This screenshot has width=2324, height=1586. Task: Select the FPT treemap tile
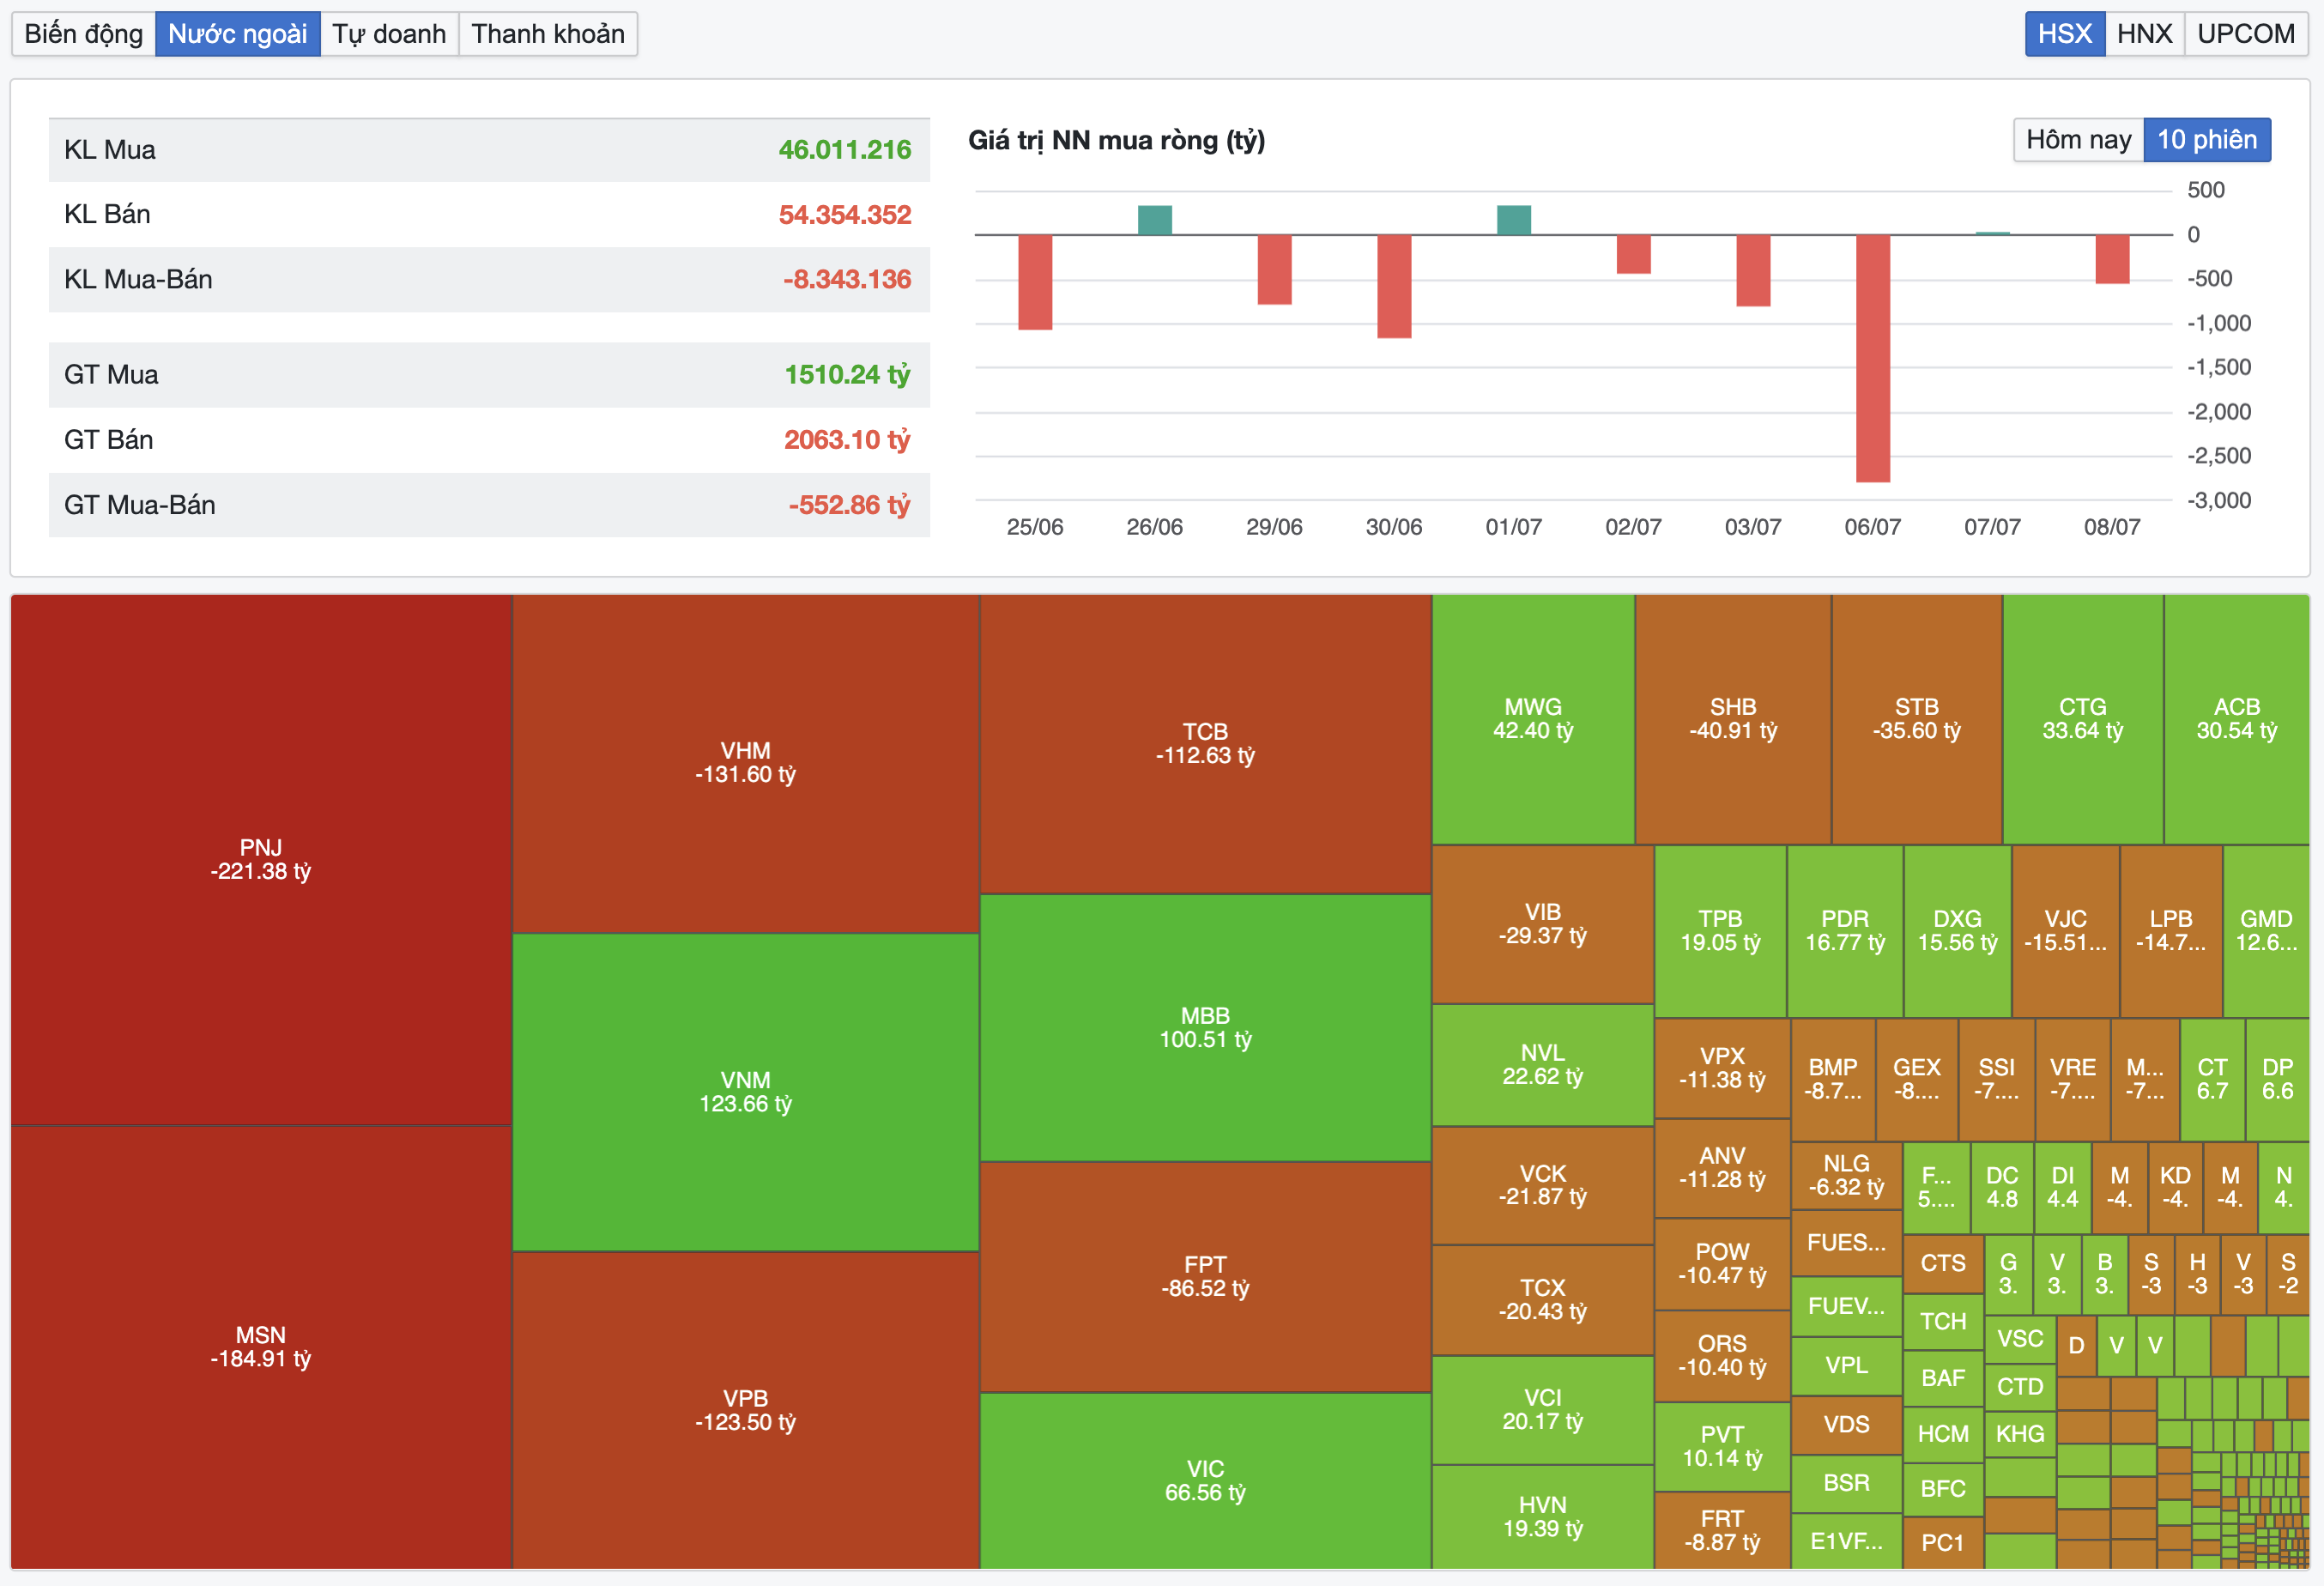pyautogui.click(x=1205, y=1277)
